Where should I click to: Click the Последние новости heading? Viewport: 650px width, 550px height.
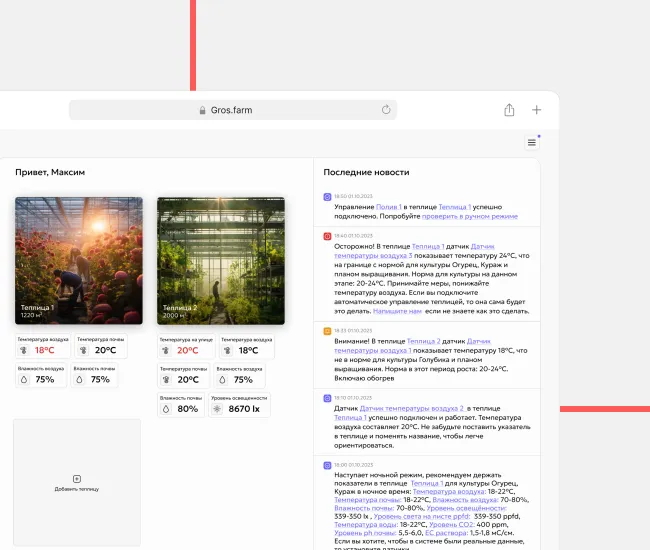[x=366, y=172]
